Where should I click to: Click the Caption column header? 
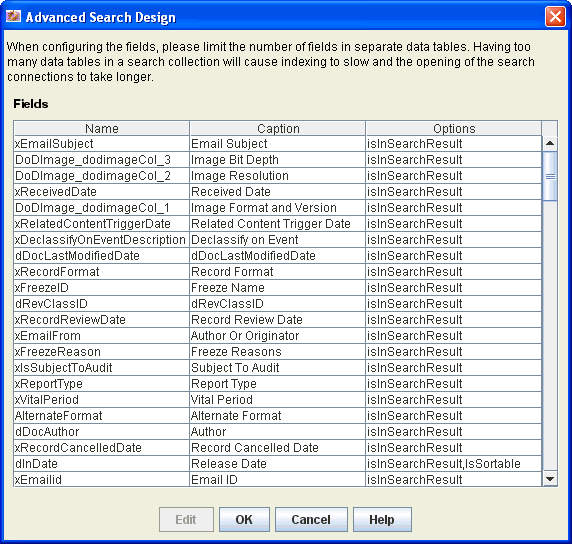[x=278, y=128]
